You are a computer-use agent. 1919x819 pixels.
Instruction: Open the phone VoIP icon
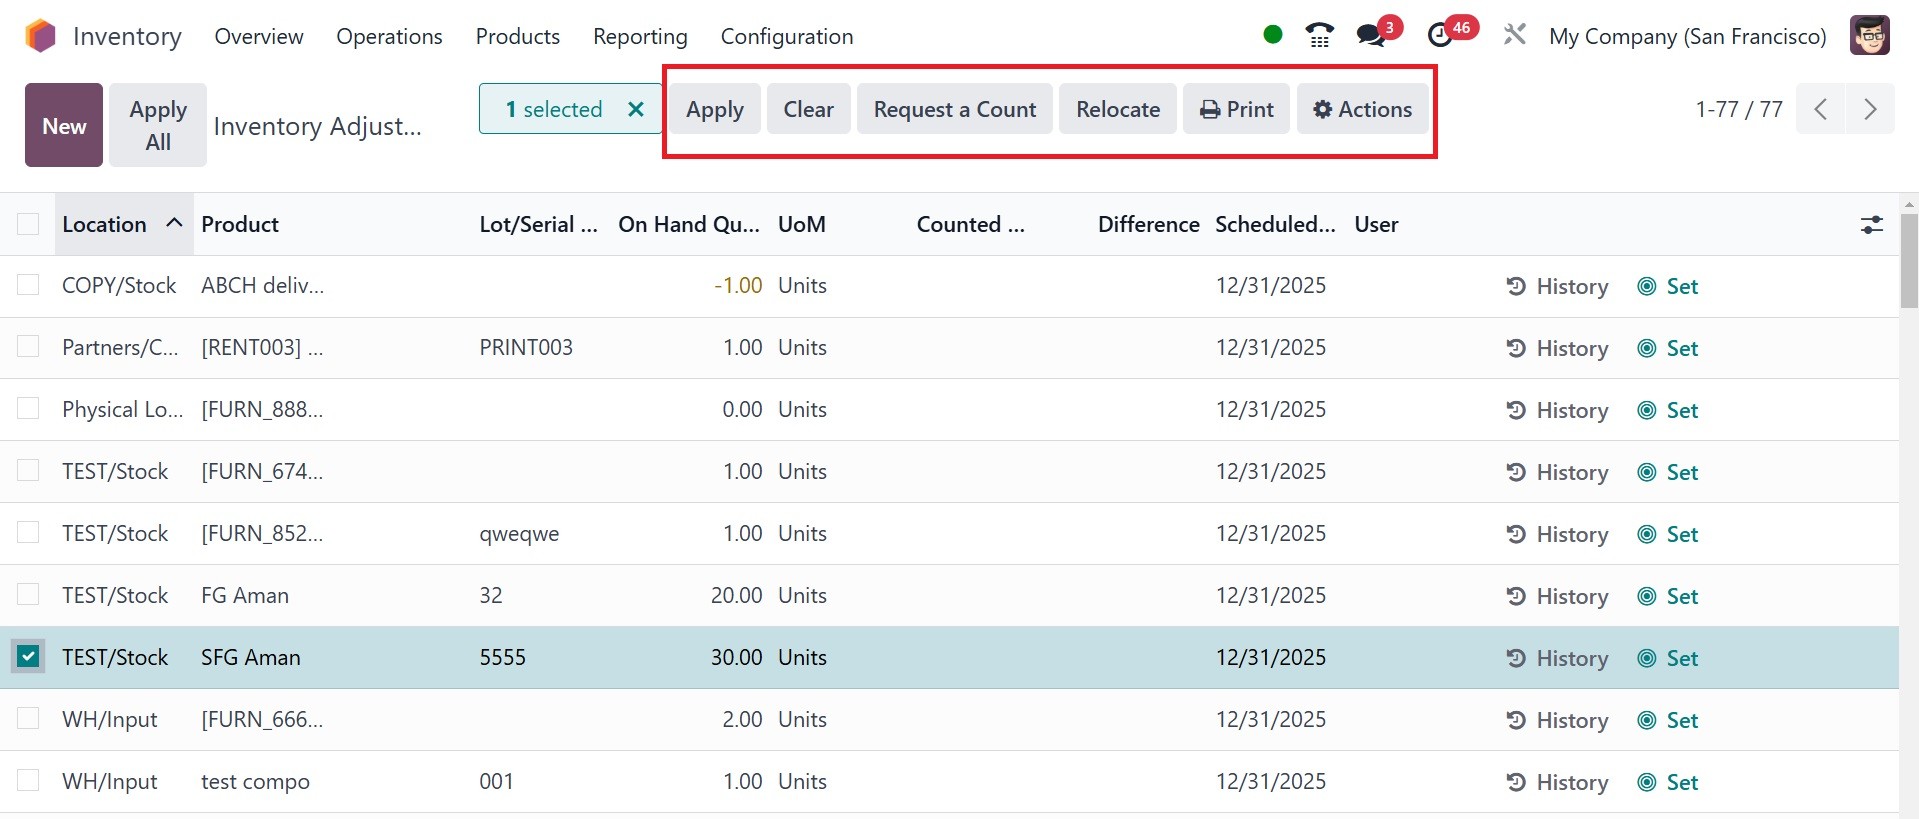[x=1319, y=36]
